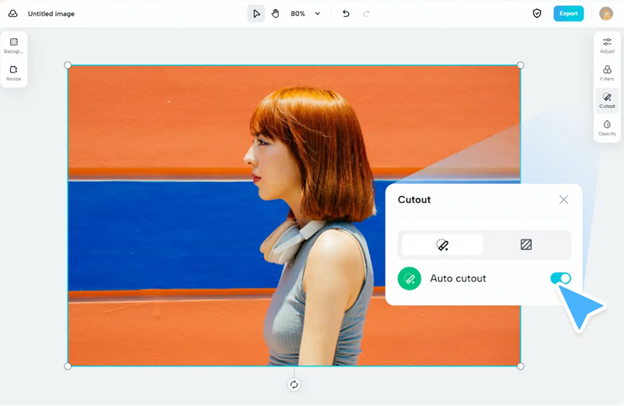
Task: Close the Cutout panel
Action: [564, 200]
